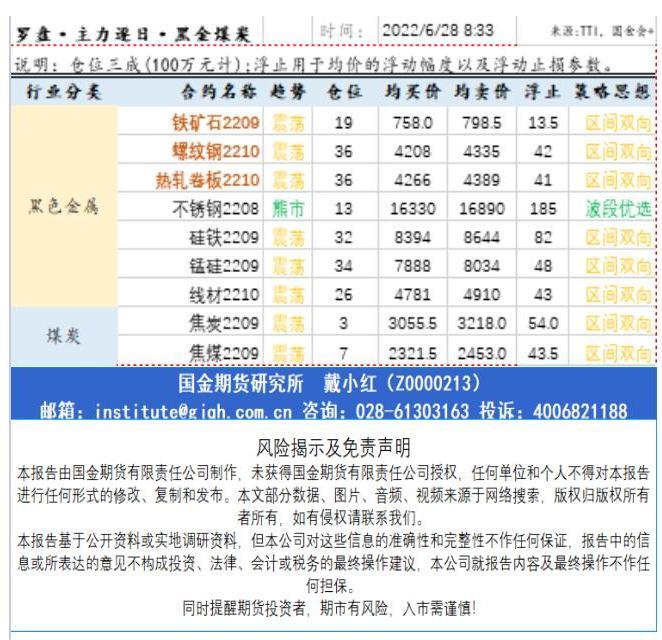Select the sell price 8644 for 硅铁2209
Image resolution: width=662 pixels, height=640 pixels.
pyautogui.click(x=482, y=237)
